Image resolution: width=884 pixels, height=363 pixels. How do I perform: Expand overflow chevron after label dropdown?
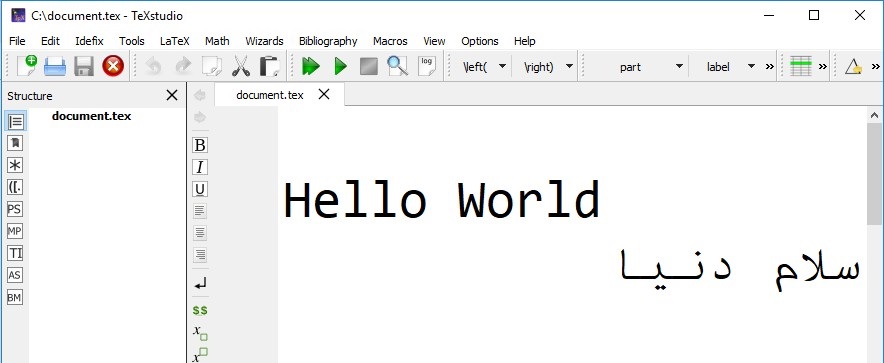pyautogui.click(x=770, y=67)
